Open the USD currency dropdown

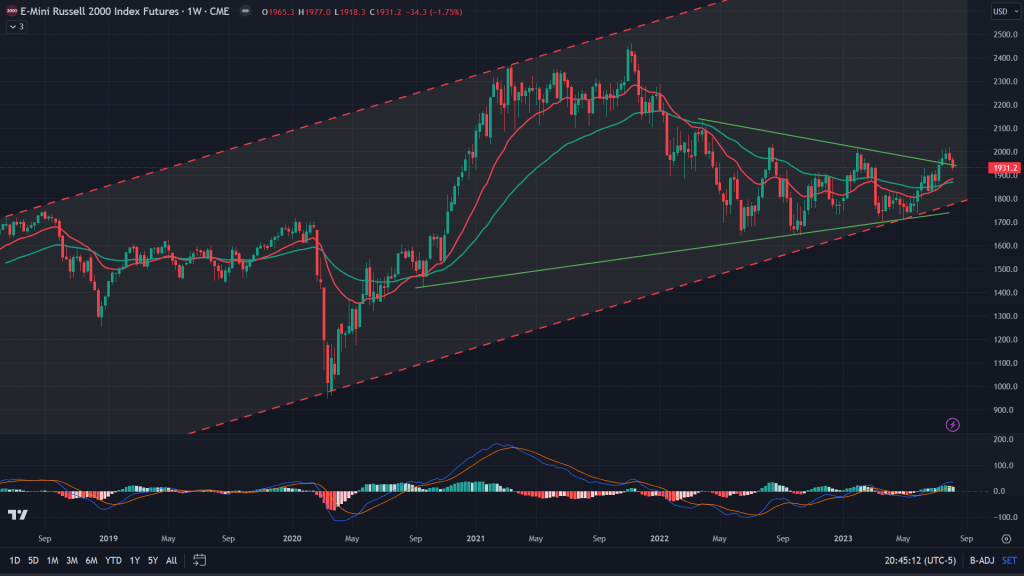(x=999, y=12)
